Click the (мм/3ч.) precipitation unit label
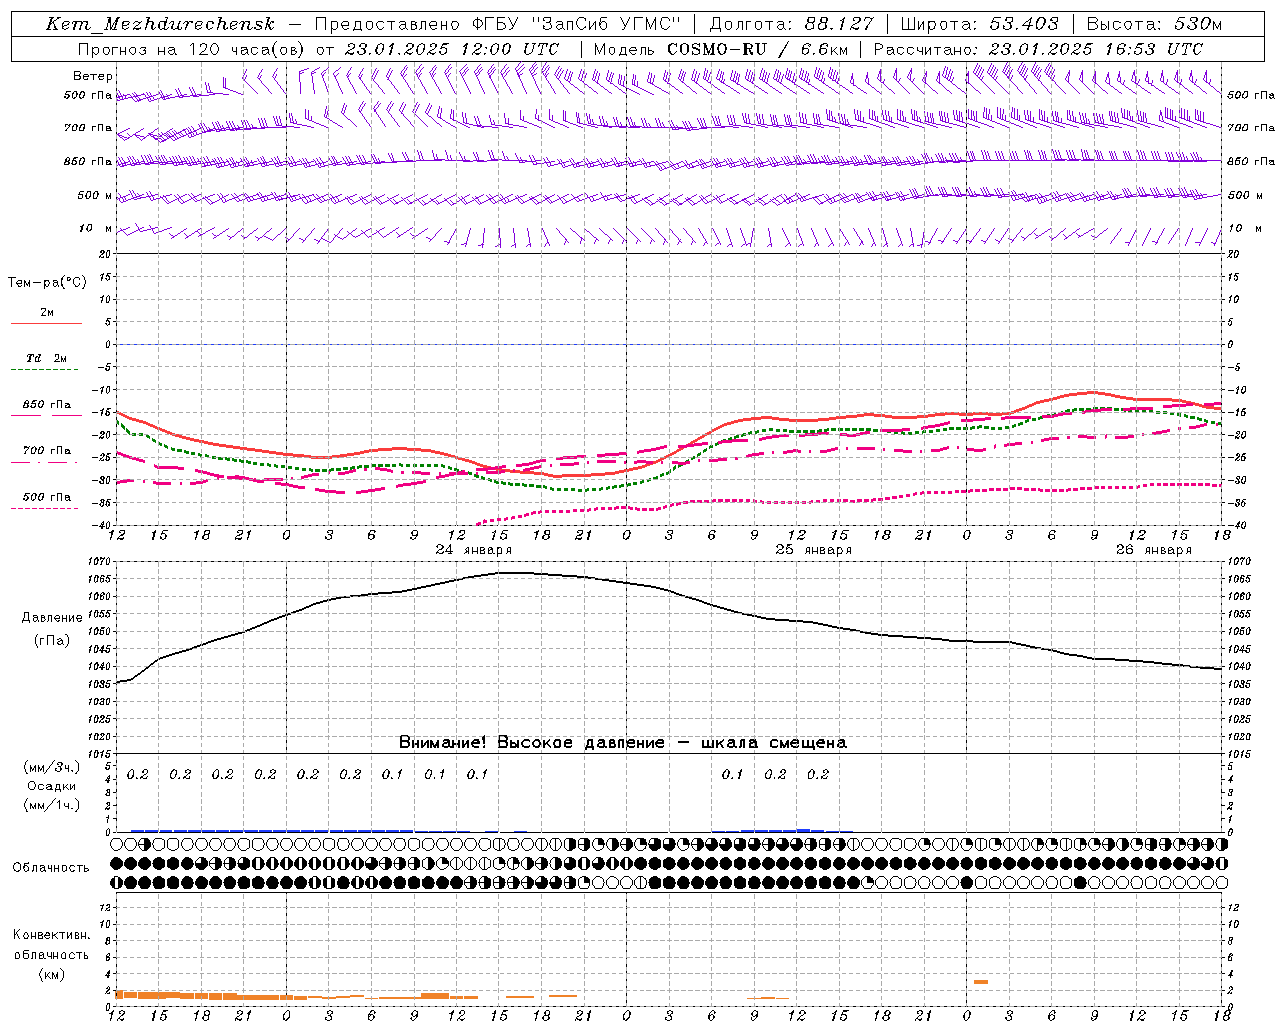1280x1024 pixels. [x=52, y=767]
